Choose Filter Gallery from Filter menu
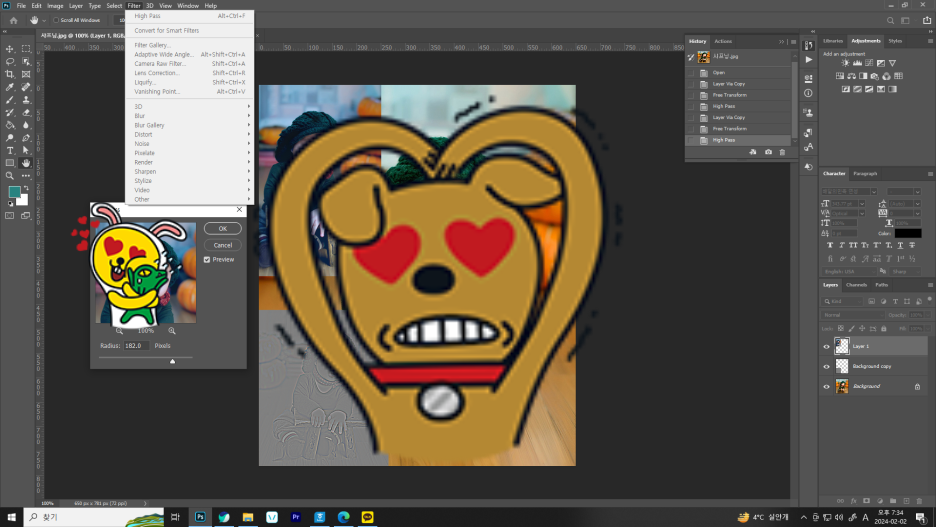Viewport: 936px width, 527px height. pyautogui.click(x=189, y=45)
